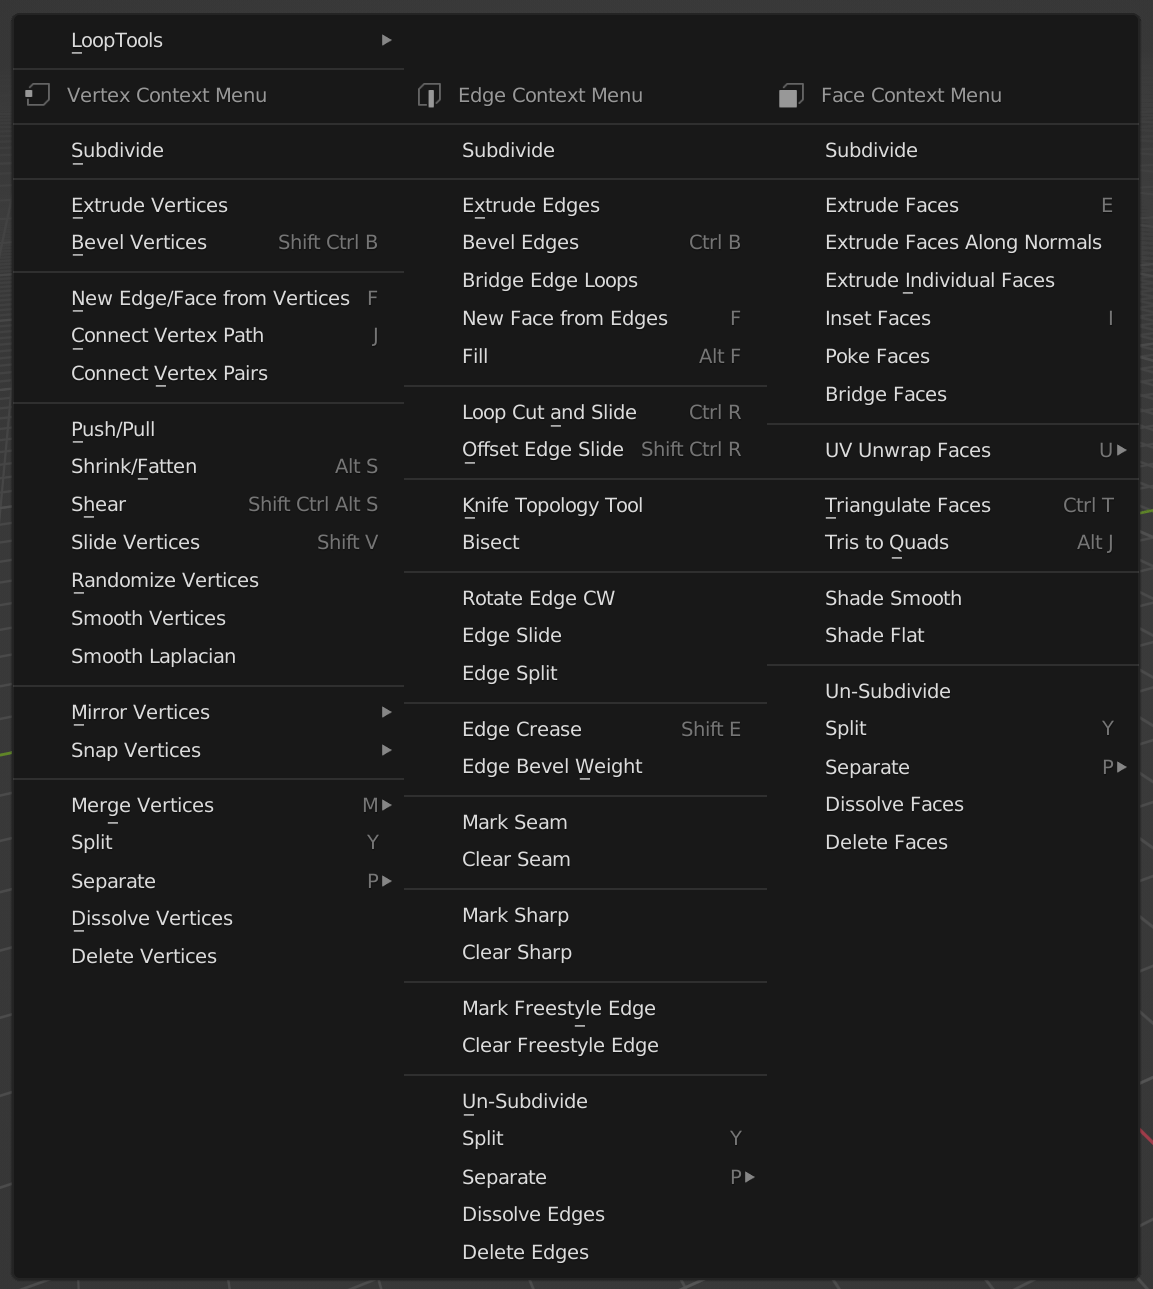Select Bevel Edges
1153x1289 pixels.
(x=520, y=242)
